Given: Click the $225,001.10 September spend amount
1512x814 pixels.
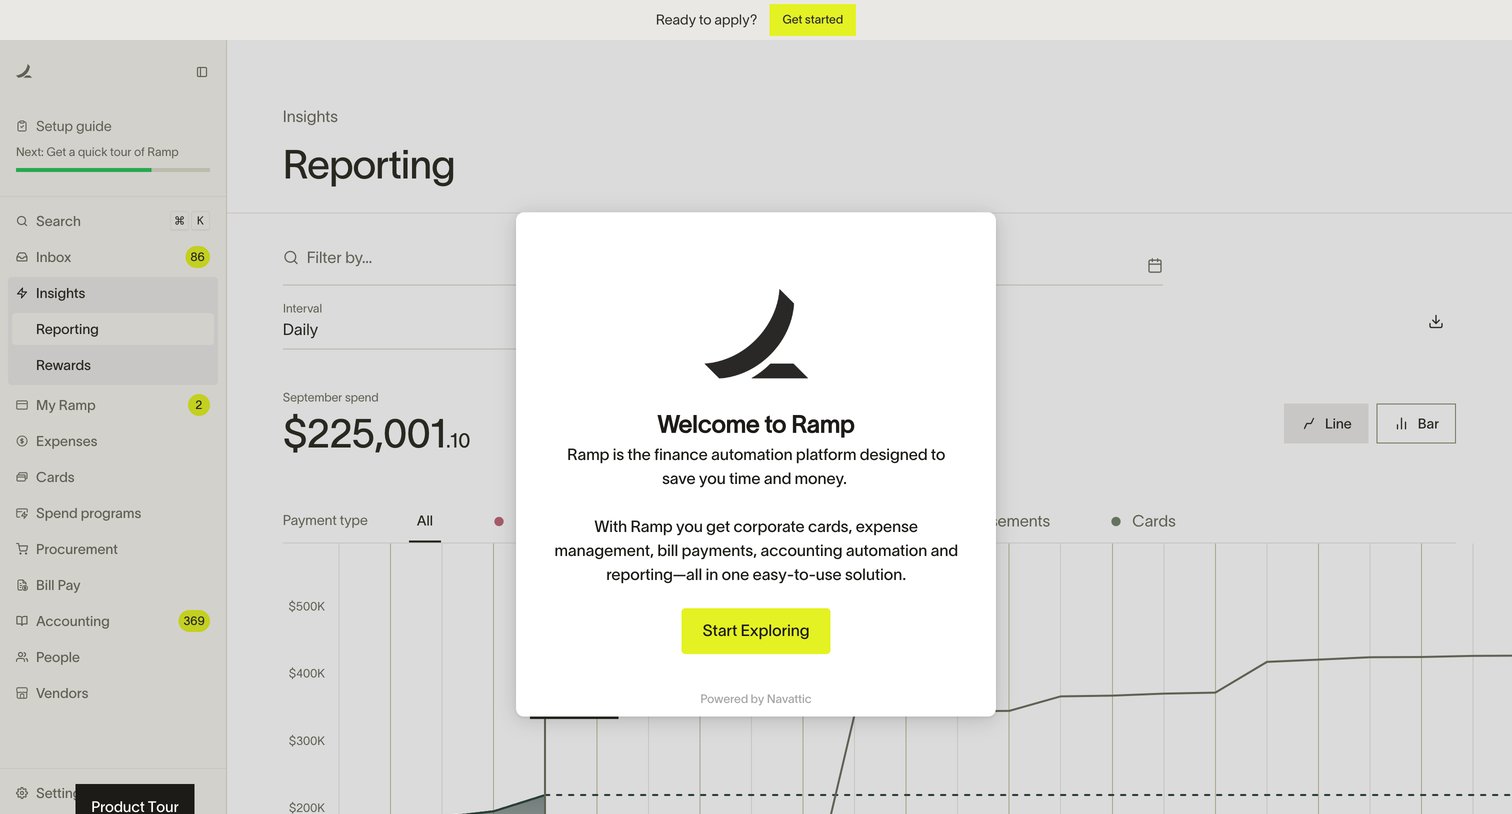Looking at the screenshot, I should 376,434.
